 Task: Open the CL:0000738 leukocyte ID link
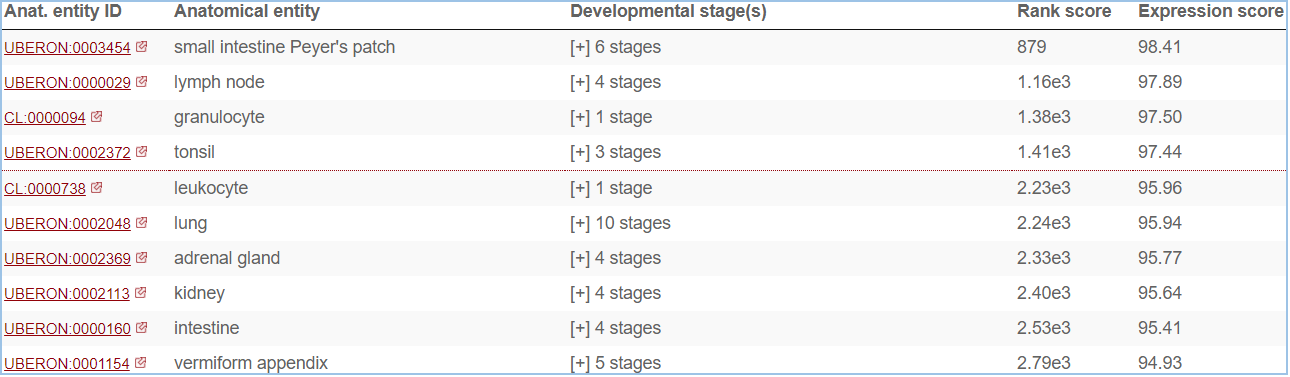click(x=45, y=189)
